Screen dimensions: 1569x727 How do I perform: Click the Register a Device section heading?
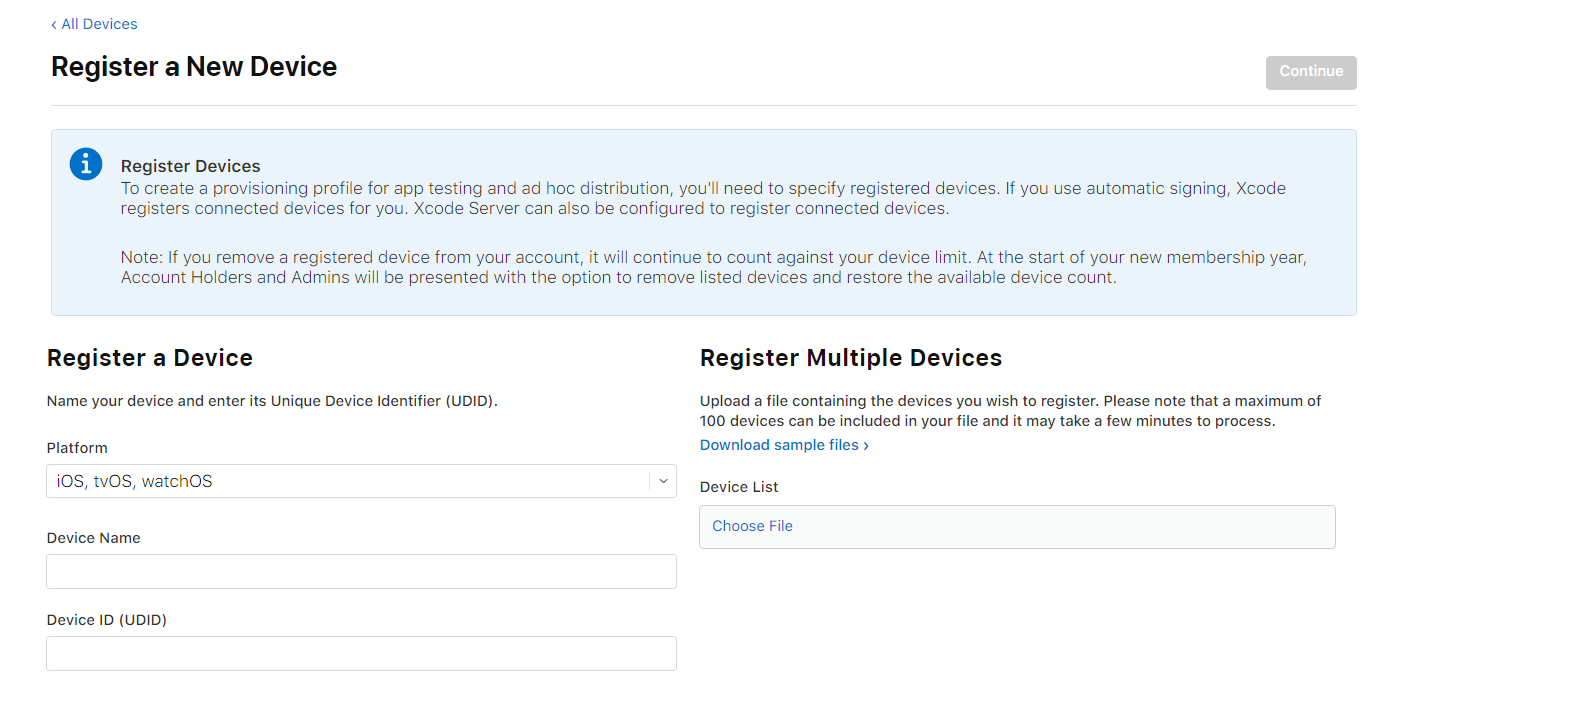[x=150, y=358]
